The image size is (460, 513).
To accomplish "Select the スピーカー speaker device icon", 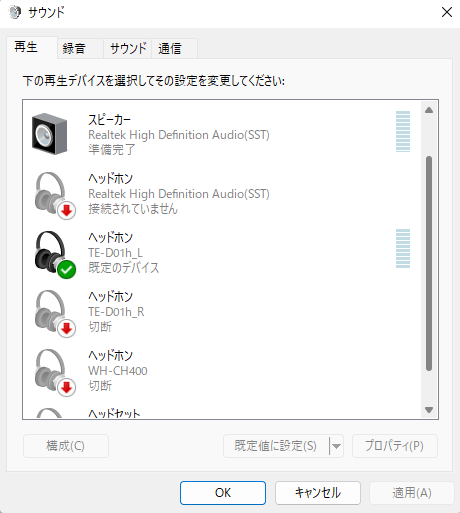I will coord(49,134).
